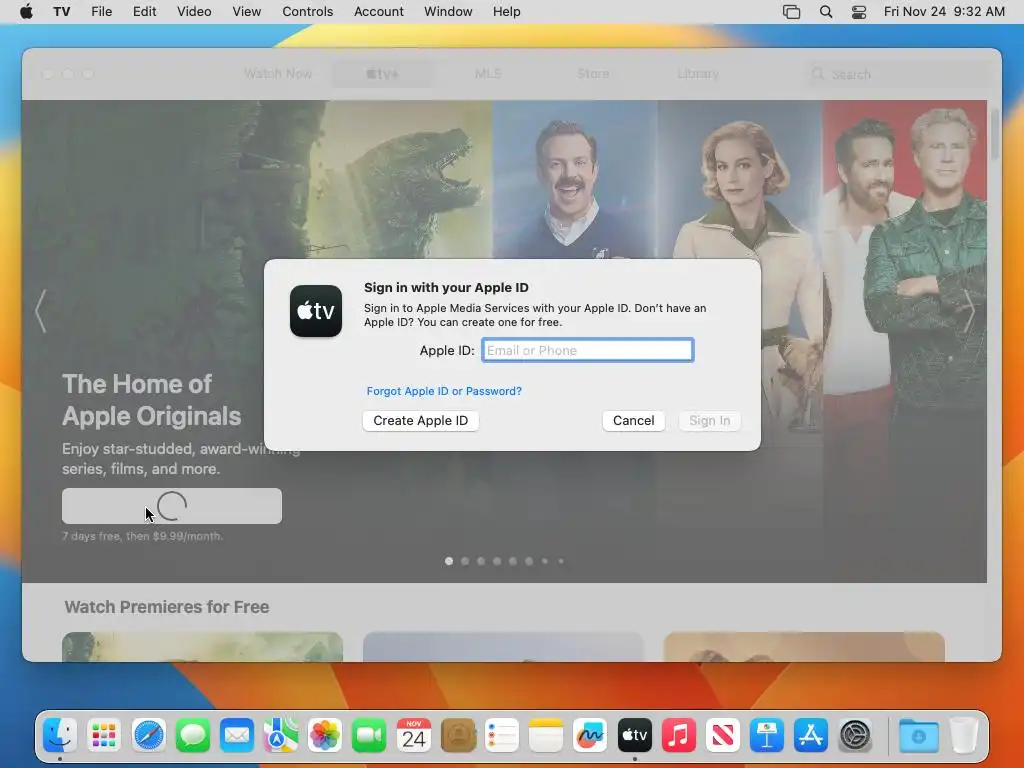This screenshot has width=1024, height=768.
Task: Open Messages app in dock
Action: click(x=193, y=735)
